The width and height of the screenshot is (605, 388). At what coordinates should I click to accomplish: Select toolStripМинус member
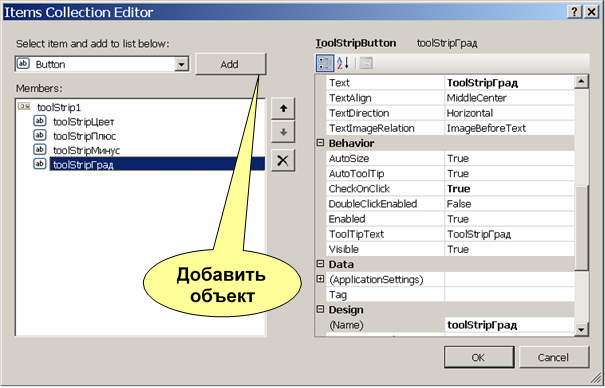86,150
